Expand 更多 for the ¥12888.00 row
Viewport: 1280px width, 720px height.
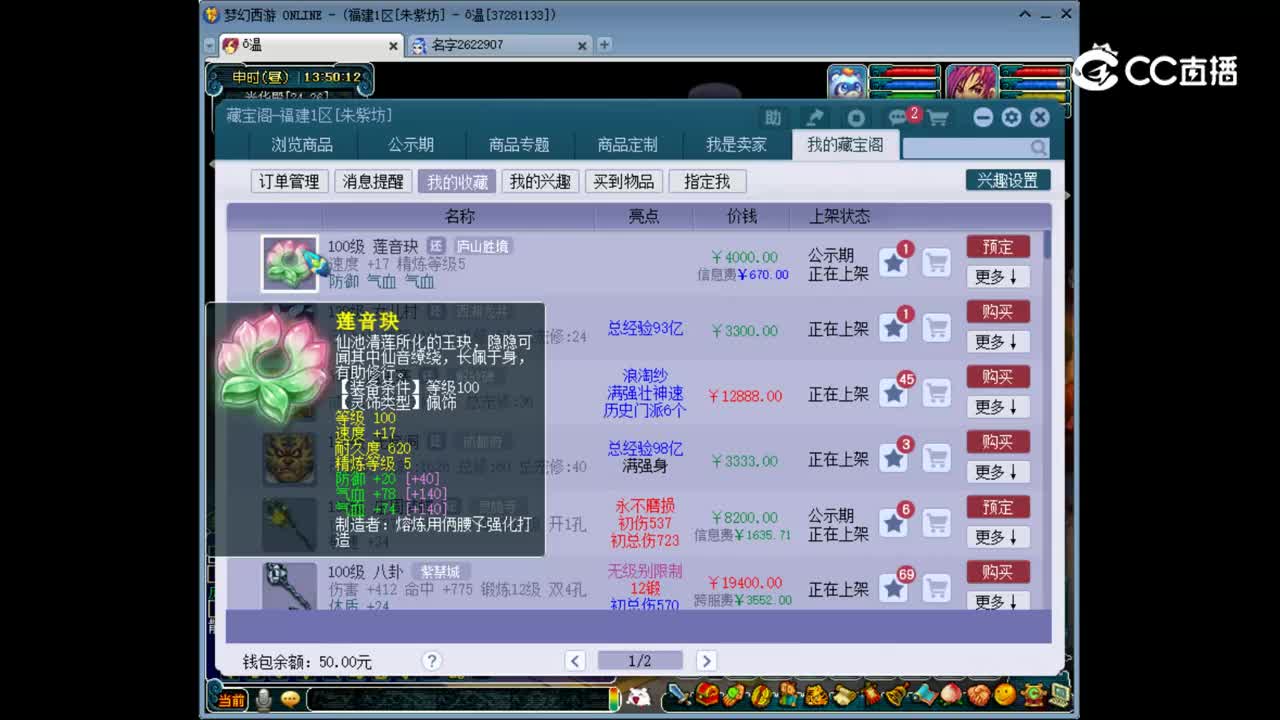(x=998, y=407)
